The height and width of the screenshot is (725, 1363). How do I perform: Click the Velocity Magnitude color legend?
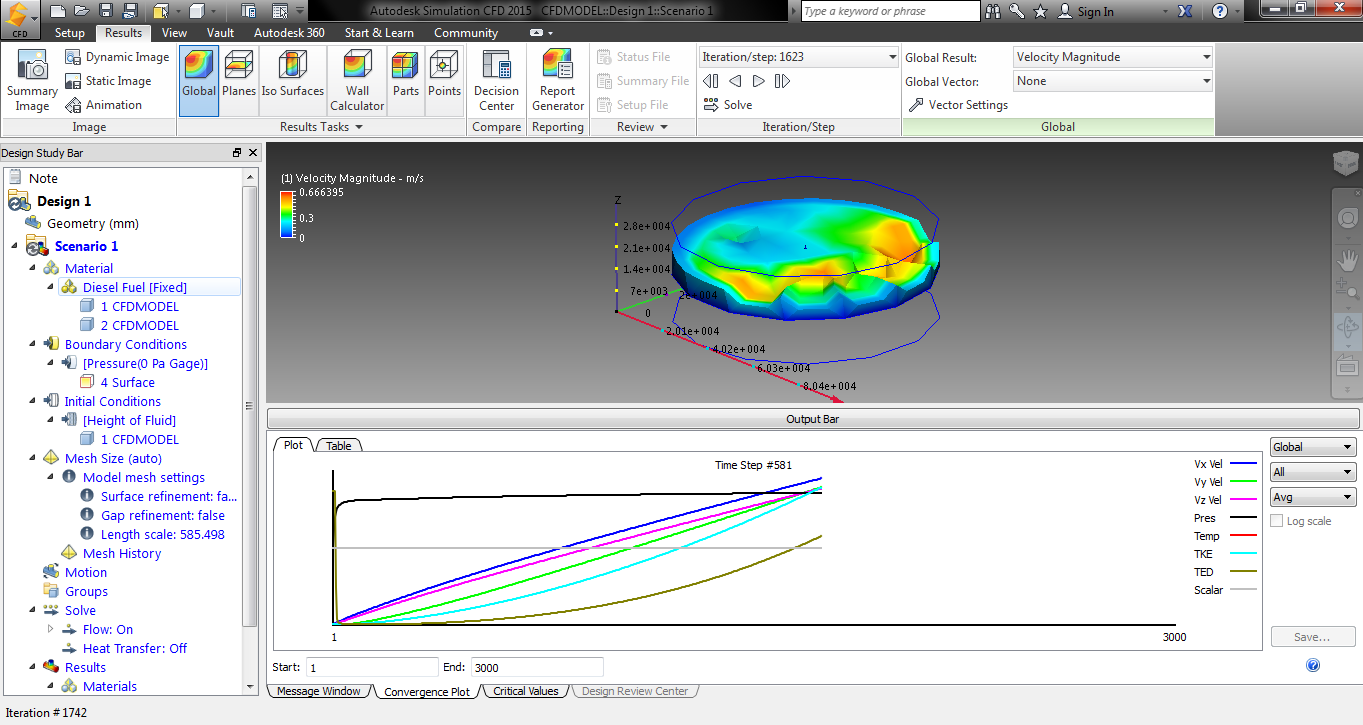[286, 213]
